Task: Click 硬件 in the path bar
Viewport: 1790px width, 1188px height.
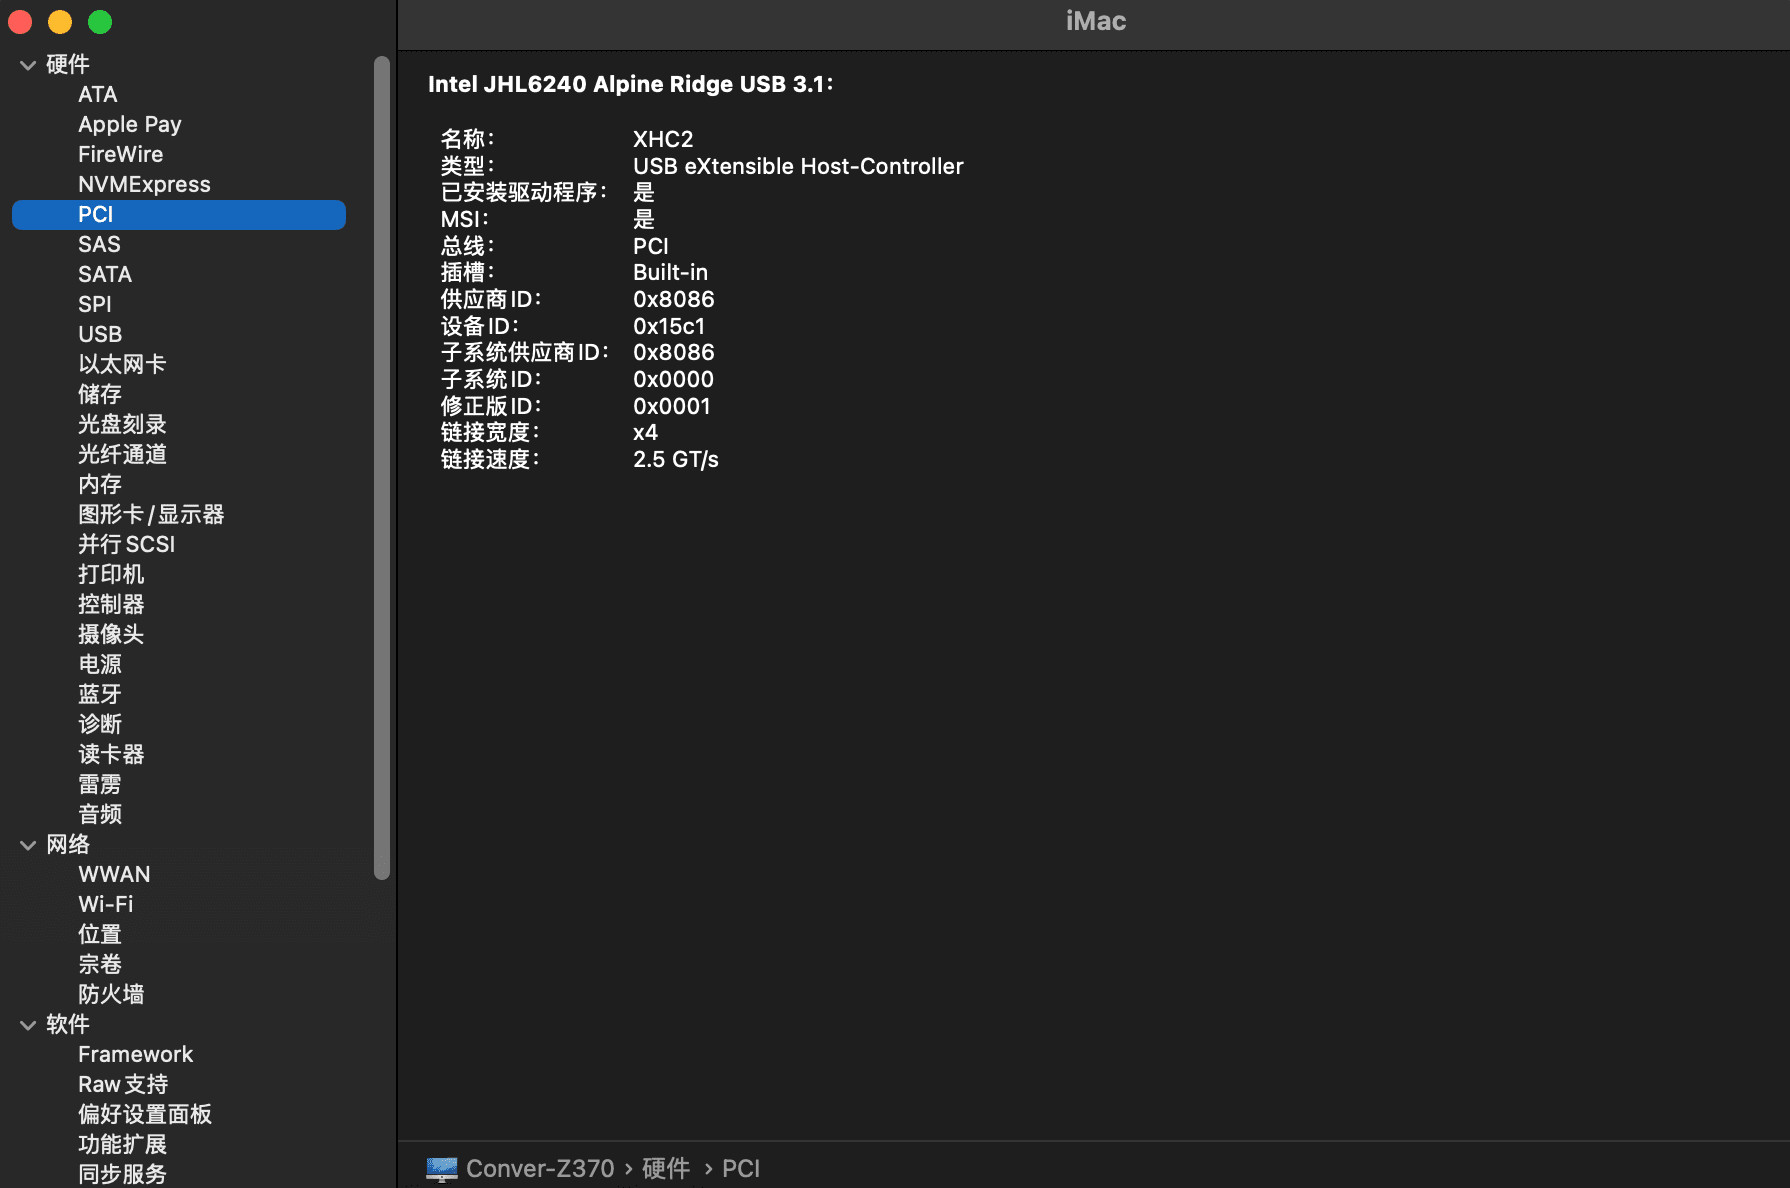Action: point(666,1168)
